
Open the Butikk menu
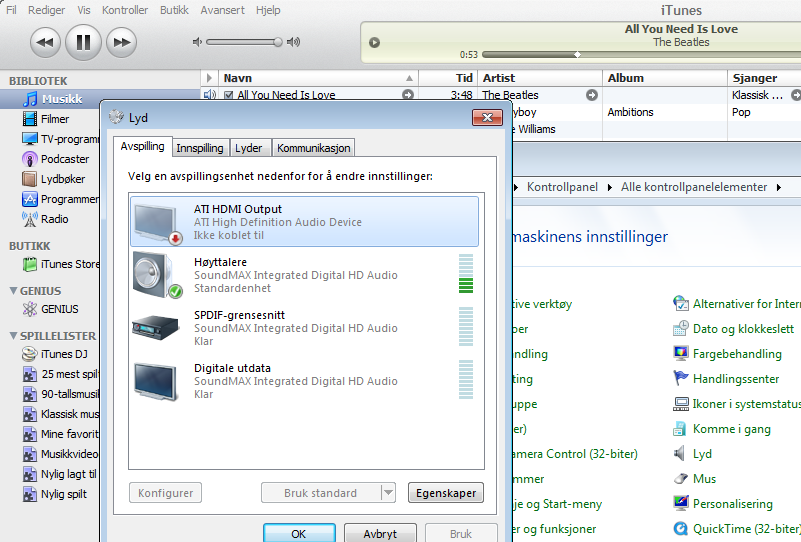coord(174,10)
